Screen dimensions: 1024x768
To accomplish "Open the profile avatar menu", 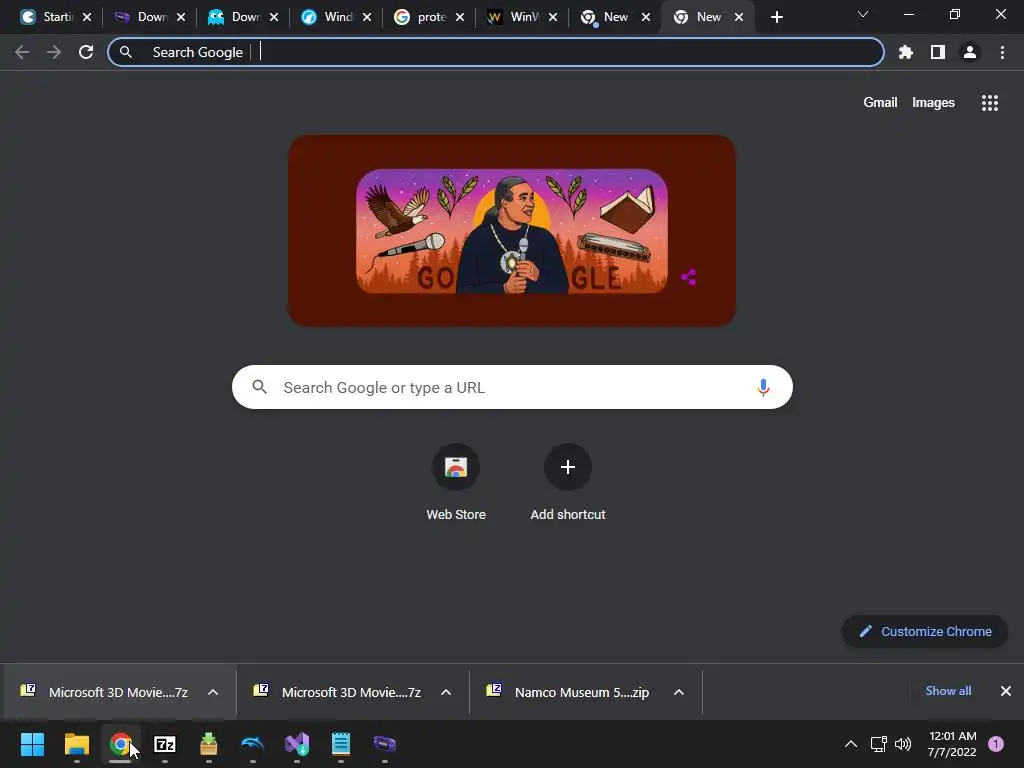I will 970,52.
